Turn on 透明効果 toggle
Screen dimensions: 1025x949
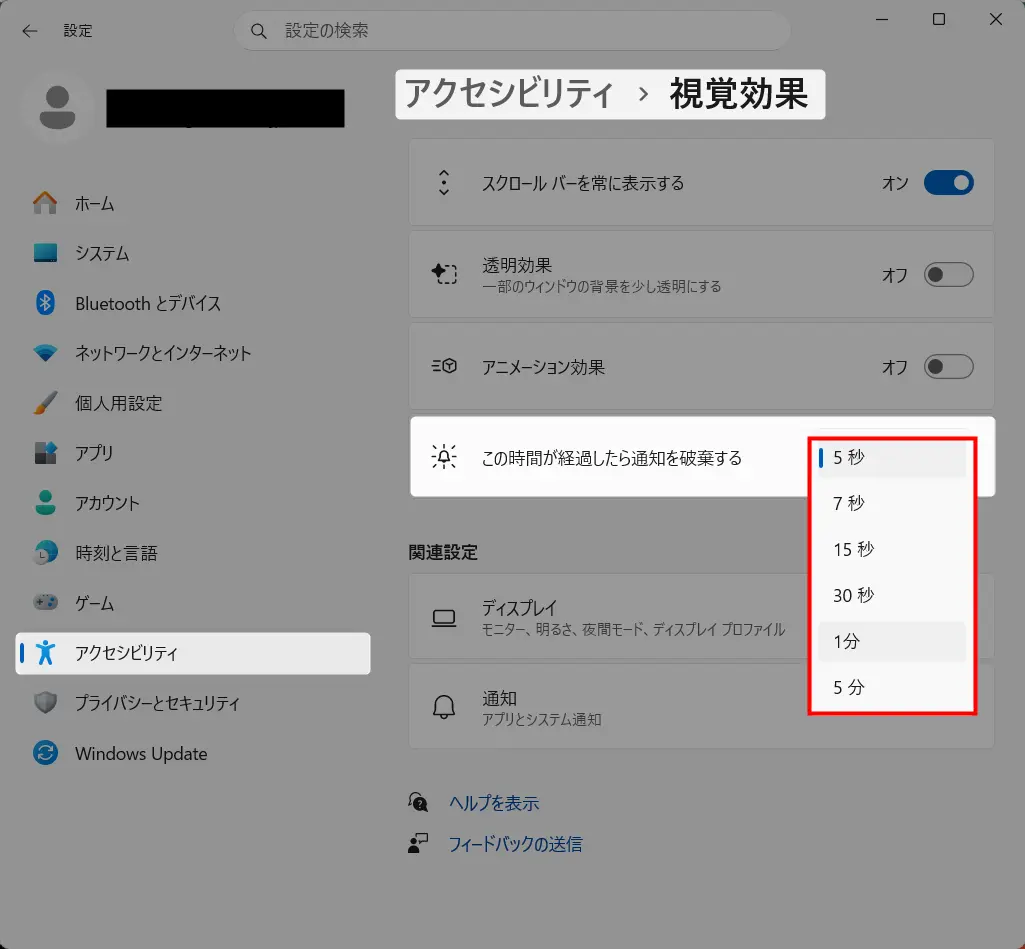tap(949, 275)
